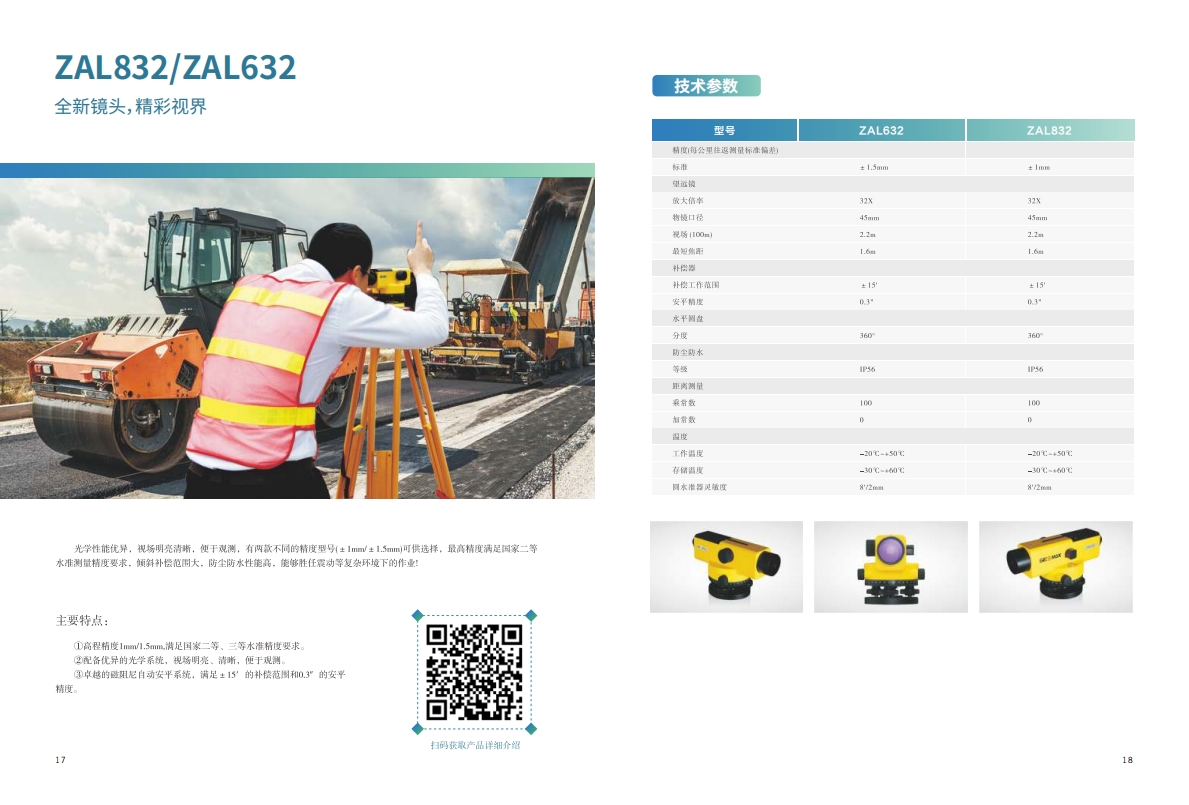Click the 型号 table header cell
The image size is (1189, 805).
(724, 130)
